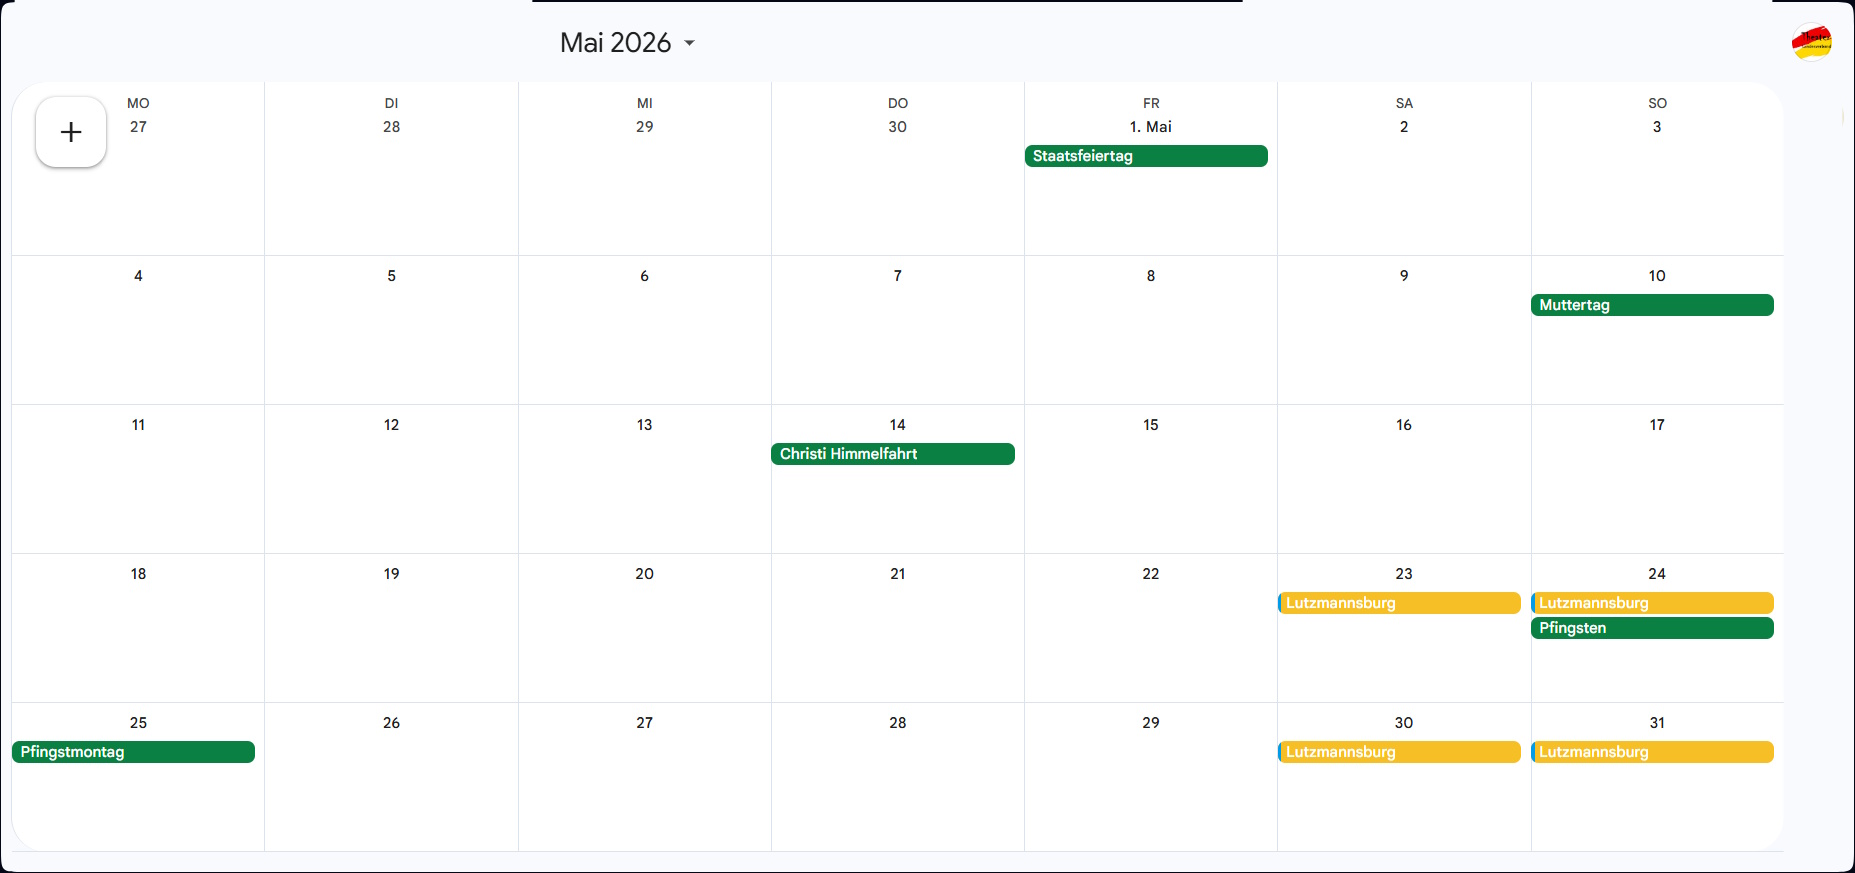Click day number 12 on Tuesday

391,425
